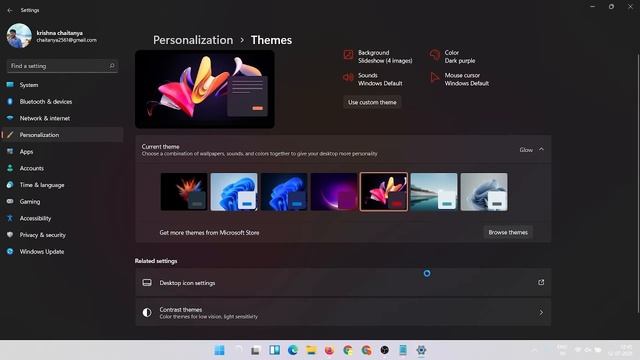Select the dark red-flower theme thumbnail

(x=184, y=192)
